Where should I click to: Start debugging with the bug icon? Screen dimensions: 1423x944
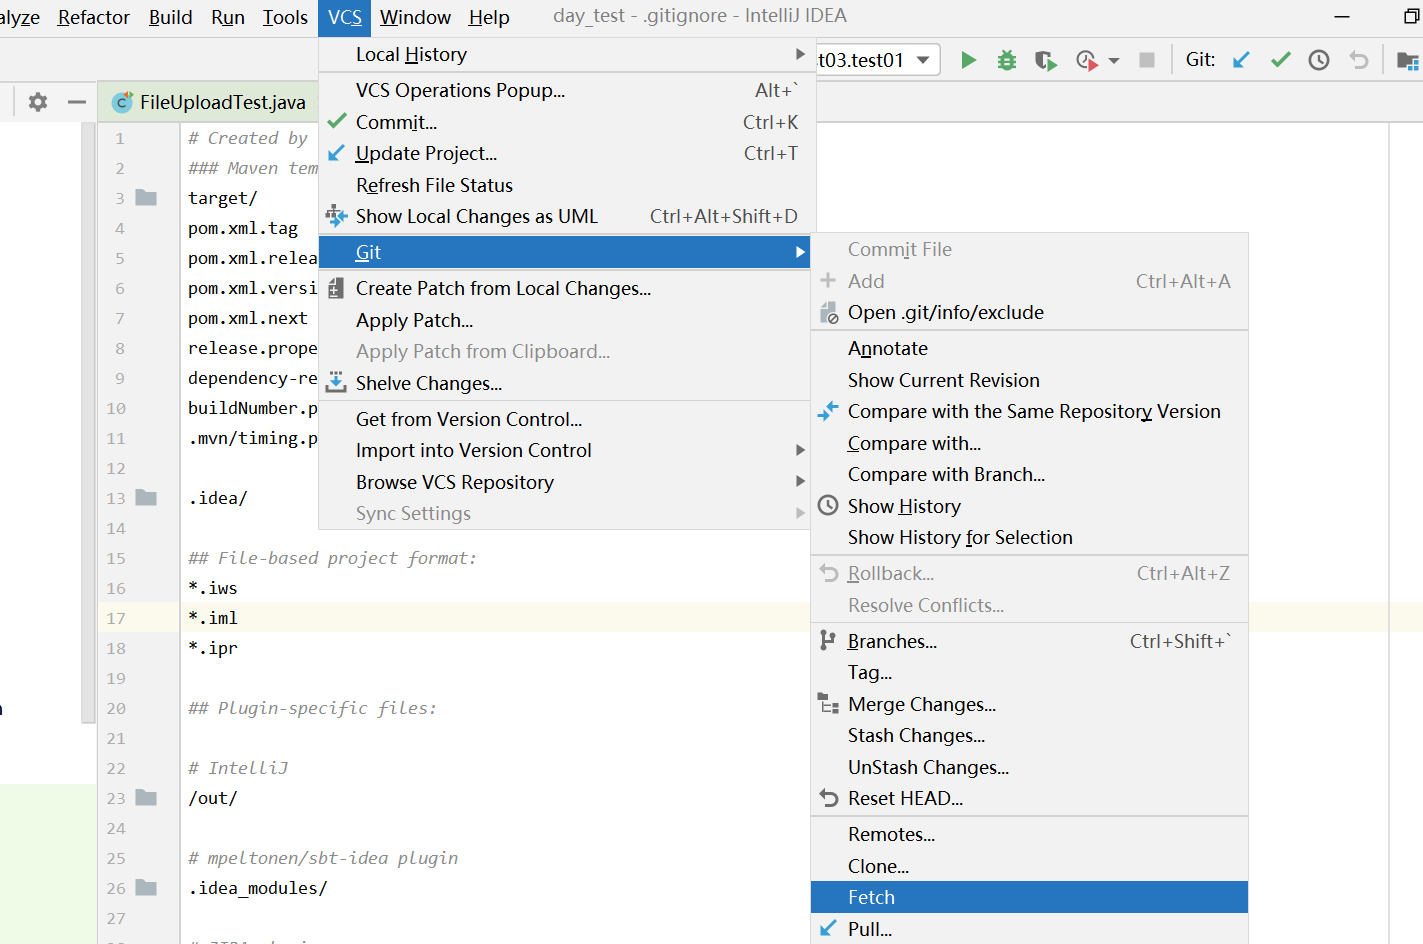[1007, 60]
